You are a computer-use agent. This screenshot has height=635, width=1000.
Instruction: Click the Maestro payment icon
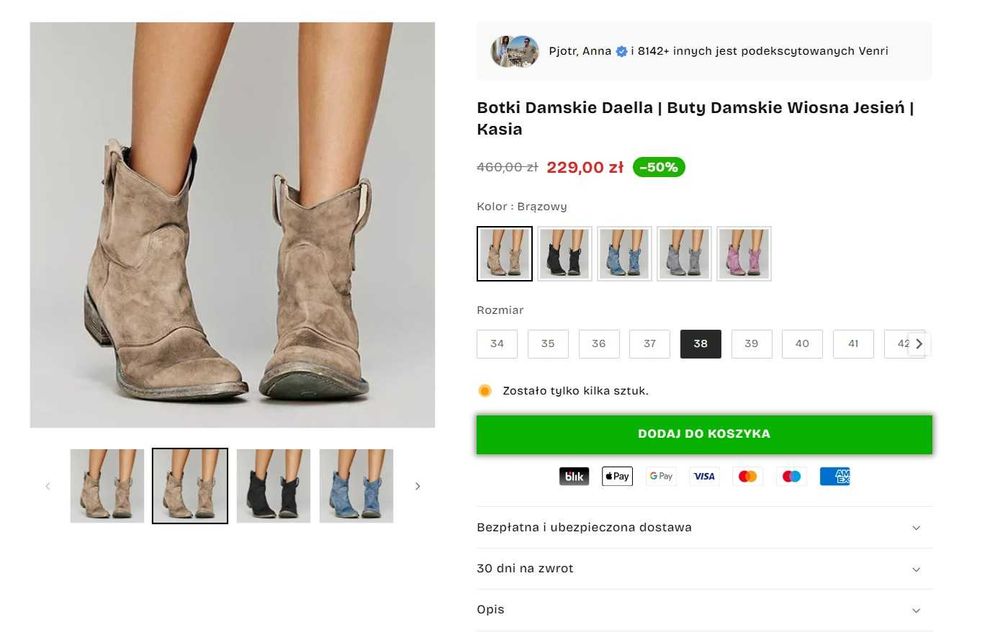click(791, 477)
